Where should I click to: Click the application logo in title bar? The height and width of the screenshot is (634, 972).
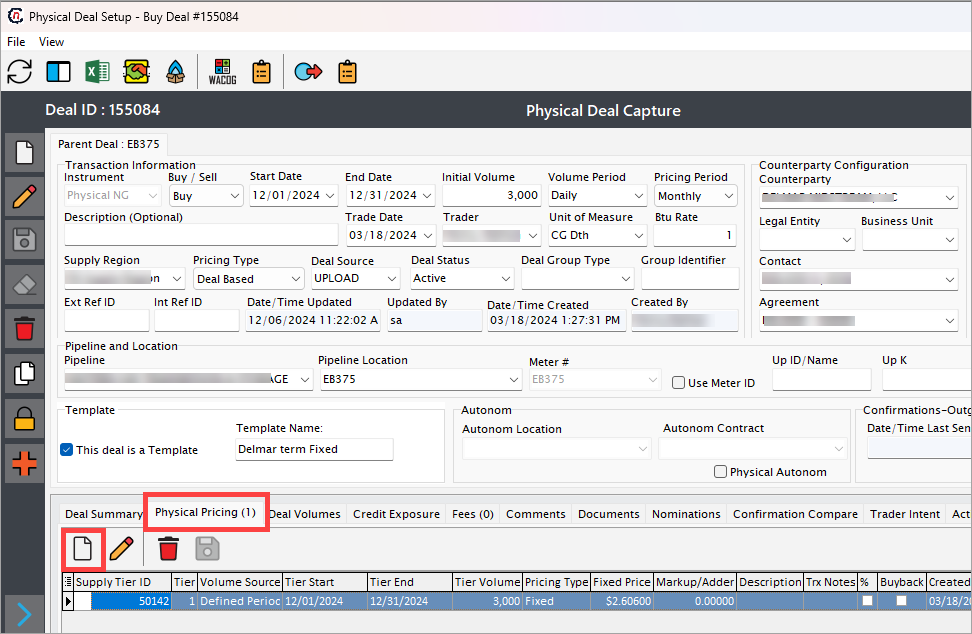(x=15, y=16)
